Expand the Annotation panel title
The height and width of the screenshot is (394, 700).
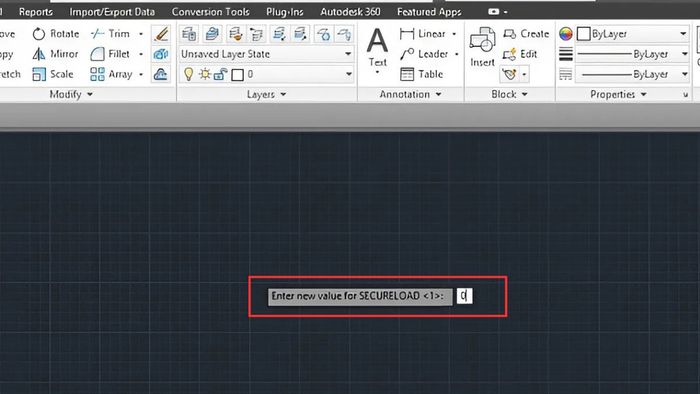(410, 94)
